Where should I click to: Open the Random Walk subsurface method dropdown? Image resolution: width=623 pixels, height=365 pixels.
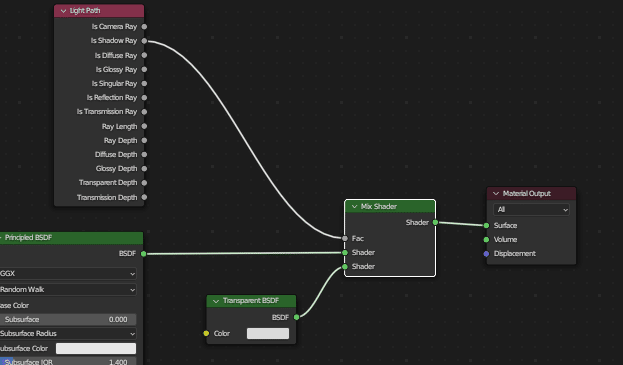coord(68,290)
